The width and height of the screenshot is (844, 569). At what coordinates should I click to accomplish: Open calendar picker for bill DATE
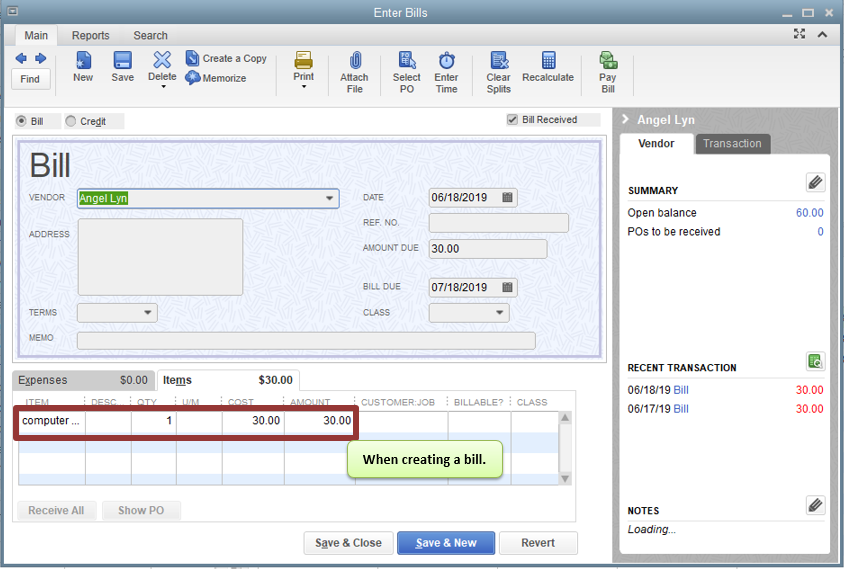[507, 198]
